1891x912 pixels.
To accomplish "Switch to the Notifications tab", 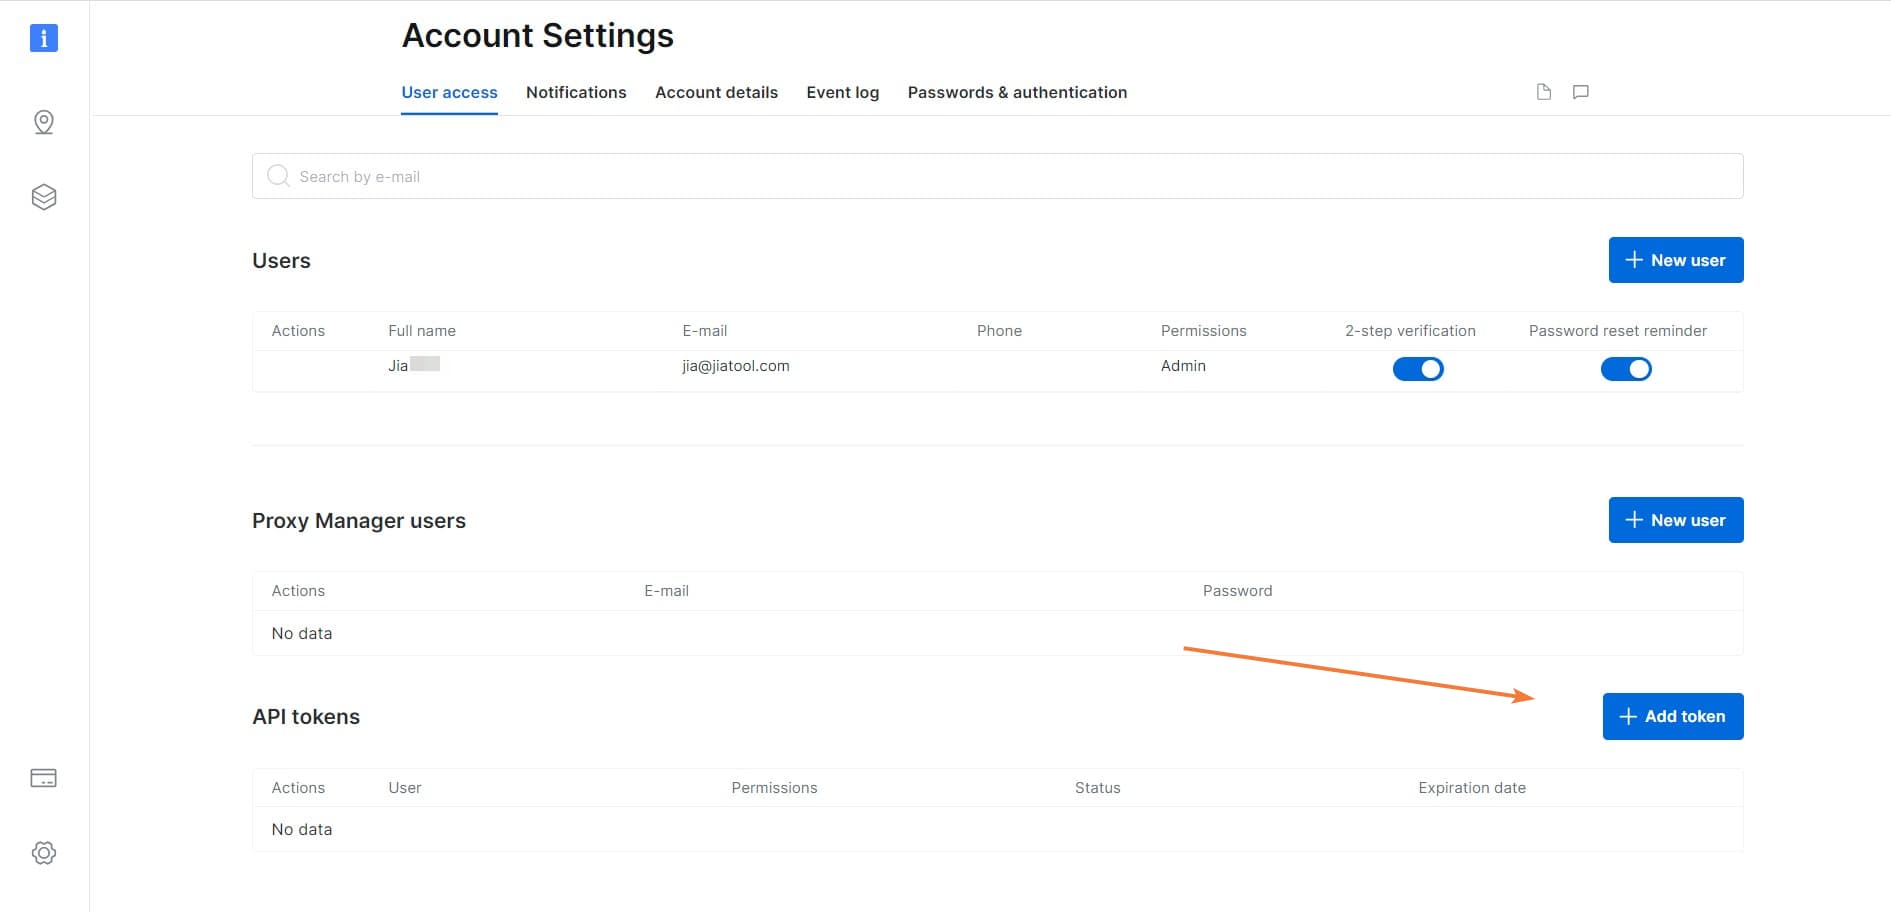I will (x=576, y=92).
